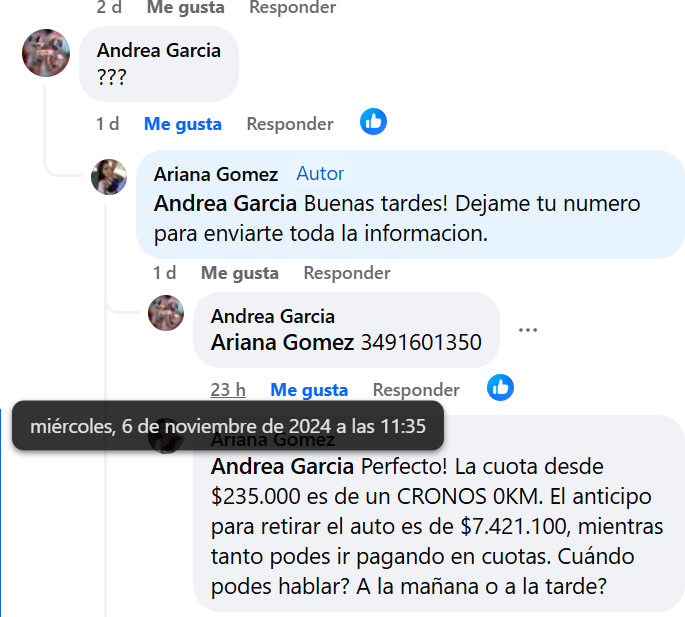Open Ariana Gomez's avatar on Autor reply
Screen dimensions: 685x617
tap(109, 177)
